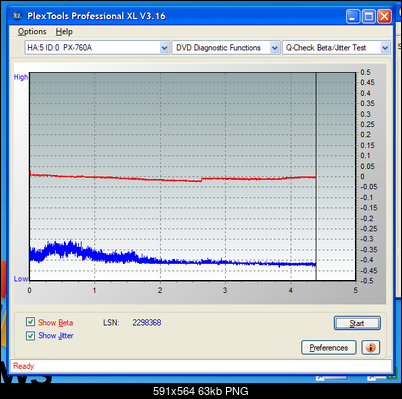This screenshot has width=402, height=399.
Task: Click the Start button
Action: [x=357, y=323]
